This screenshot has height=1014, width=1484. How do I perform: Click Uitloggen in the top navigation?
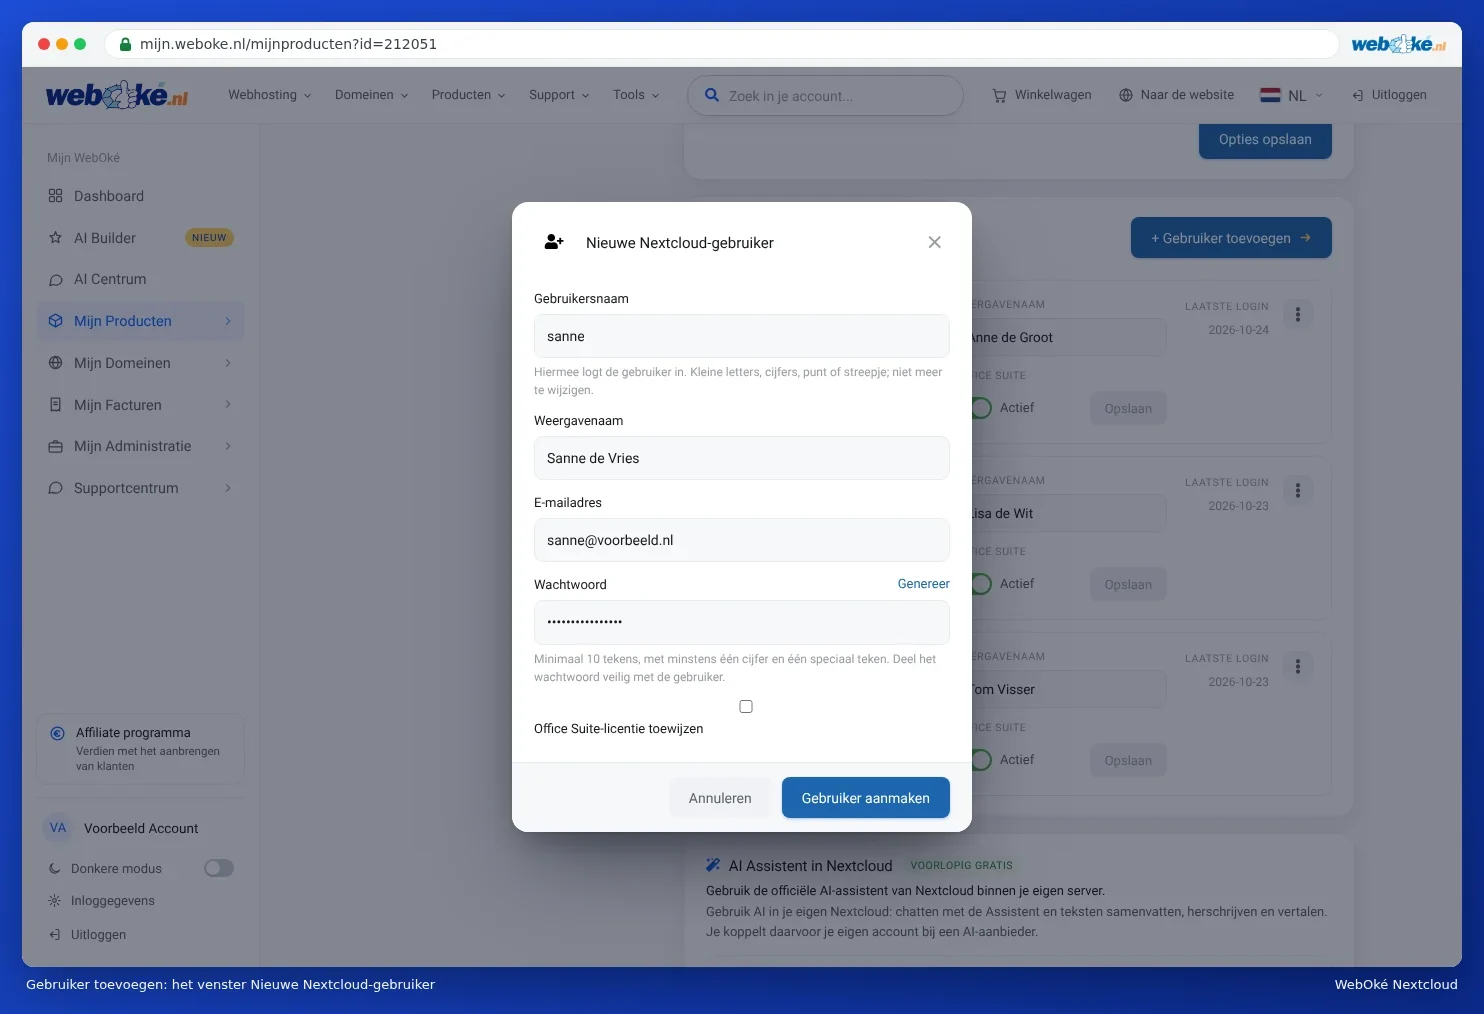[x=1389, y=95]
